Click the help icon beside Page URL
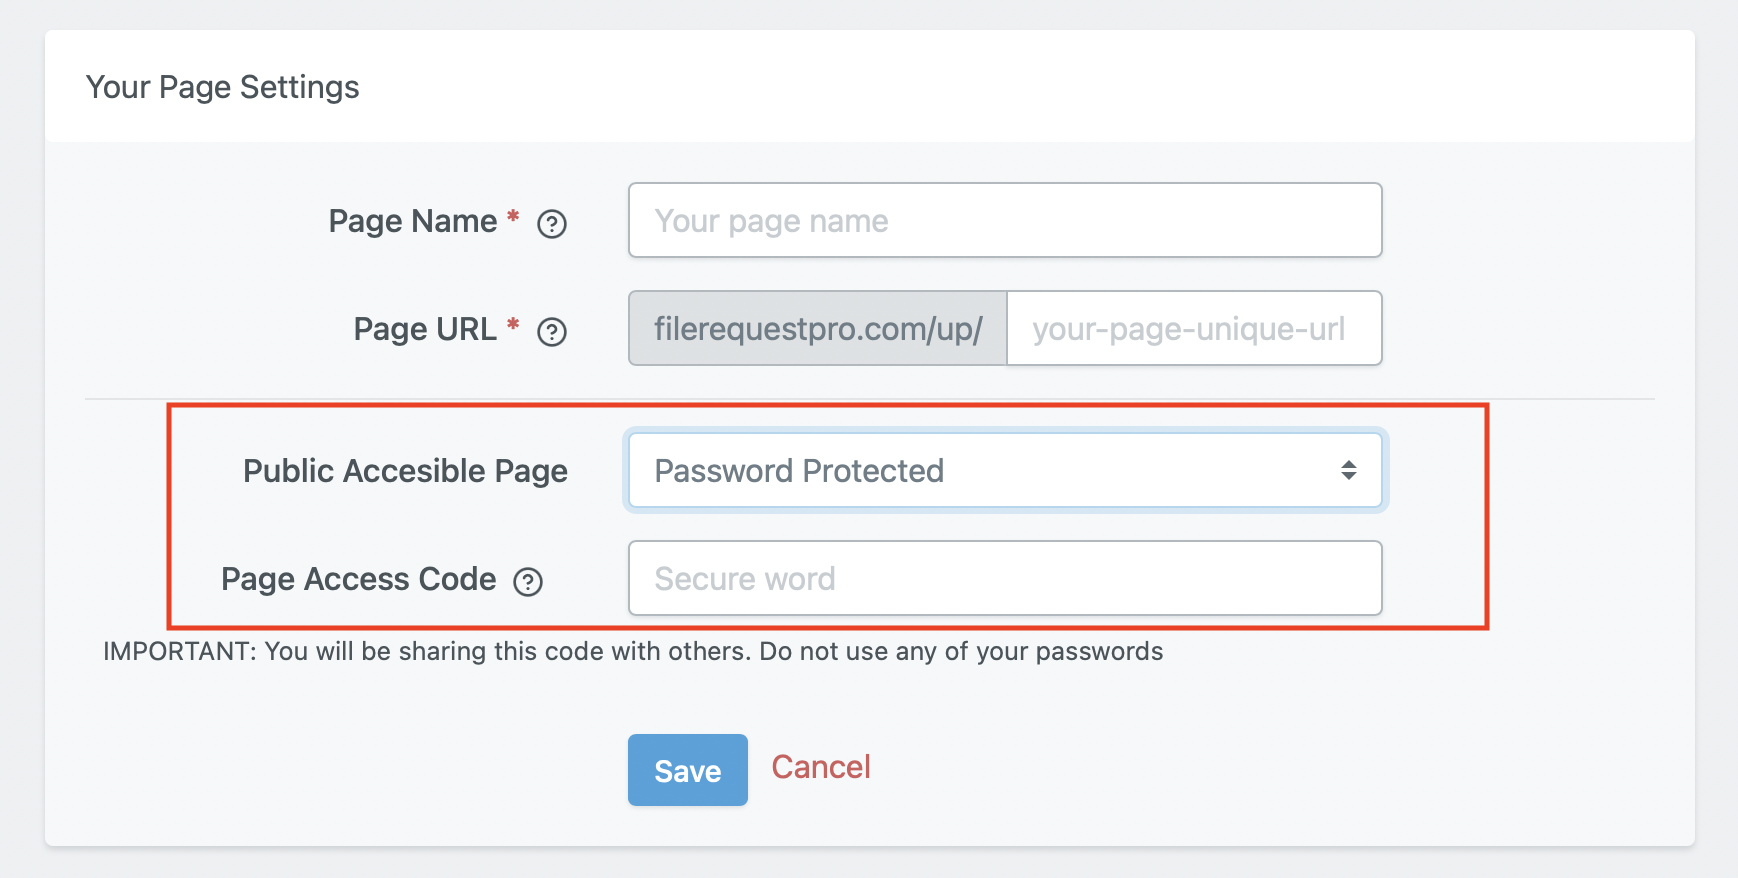The image size is (1738, 878). pos(552,332)
